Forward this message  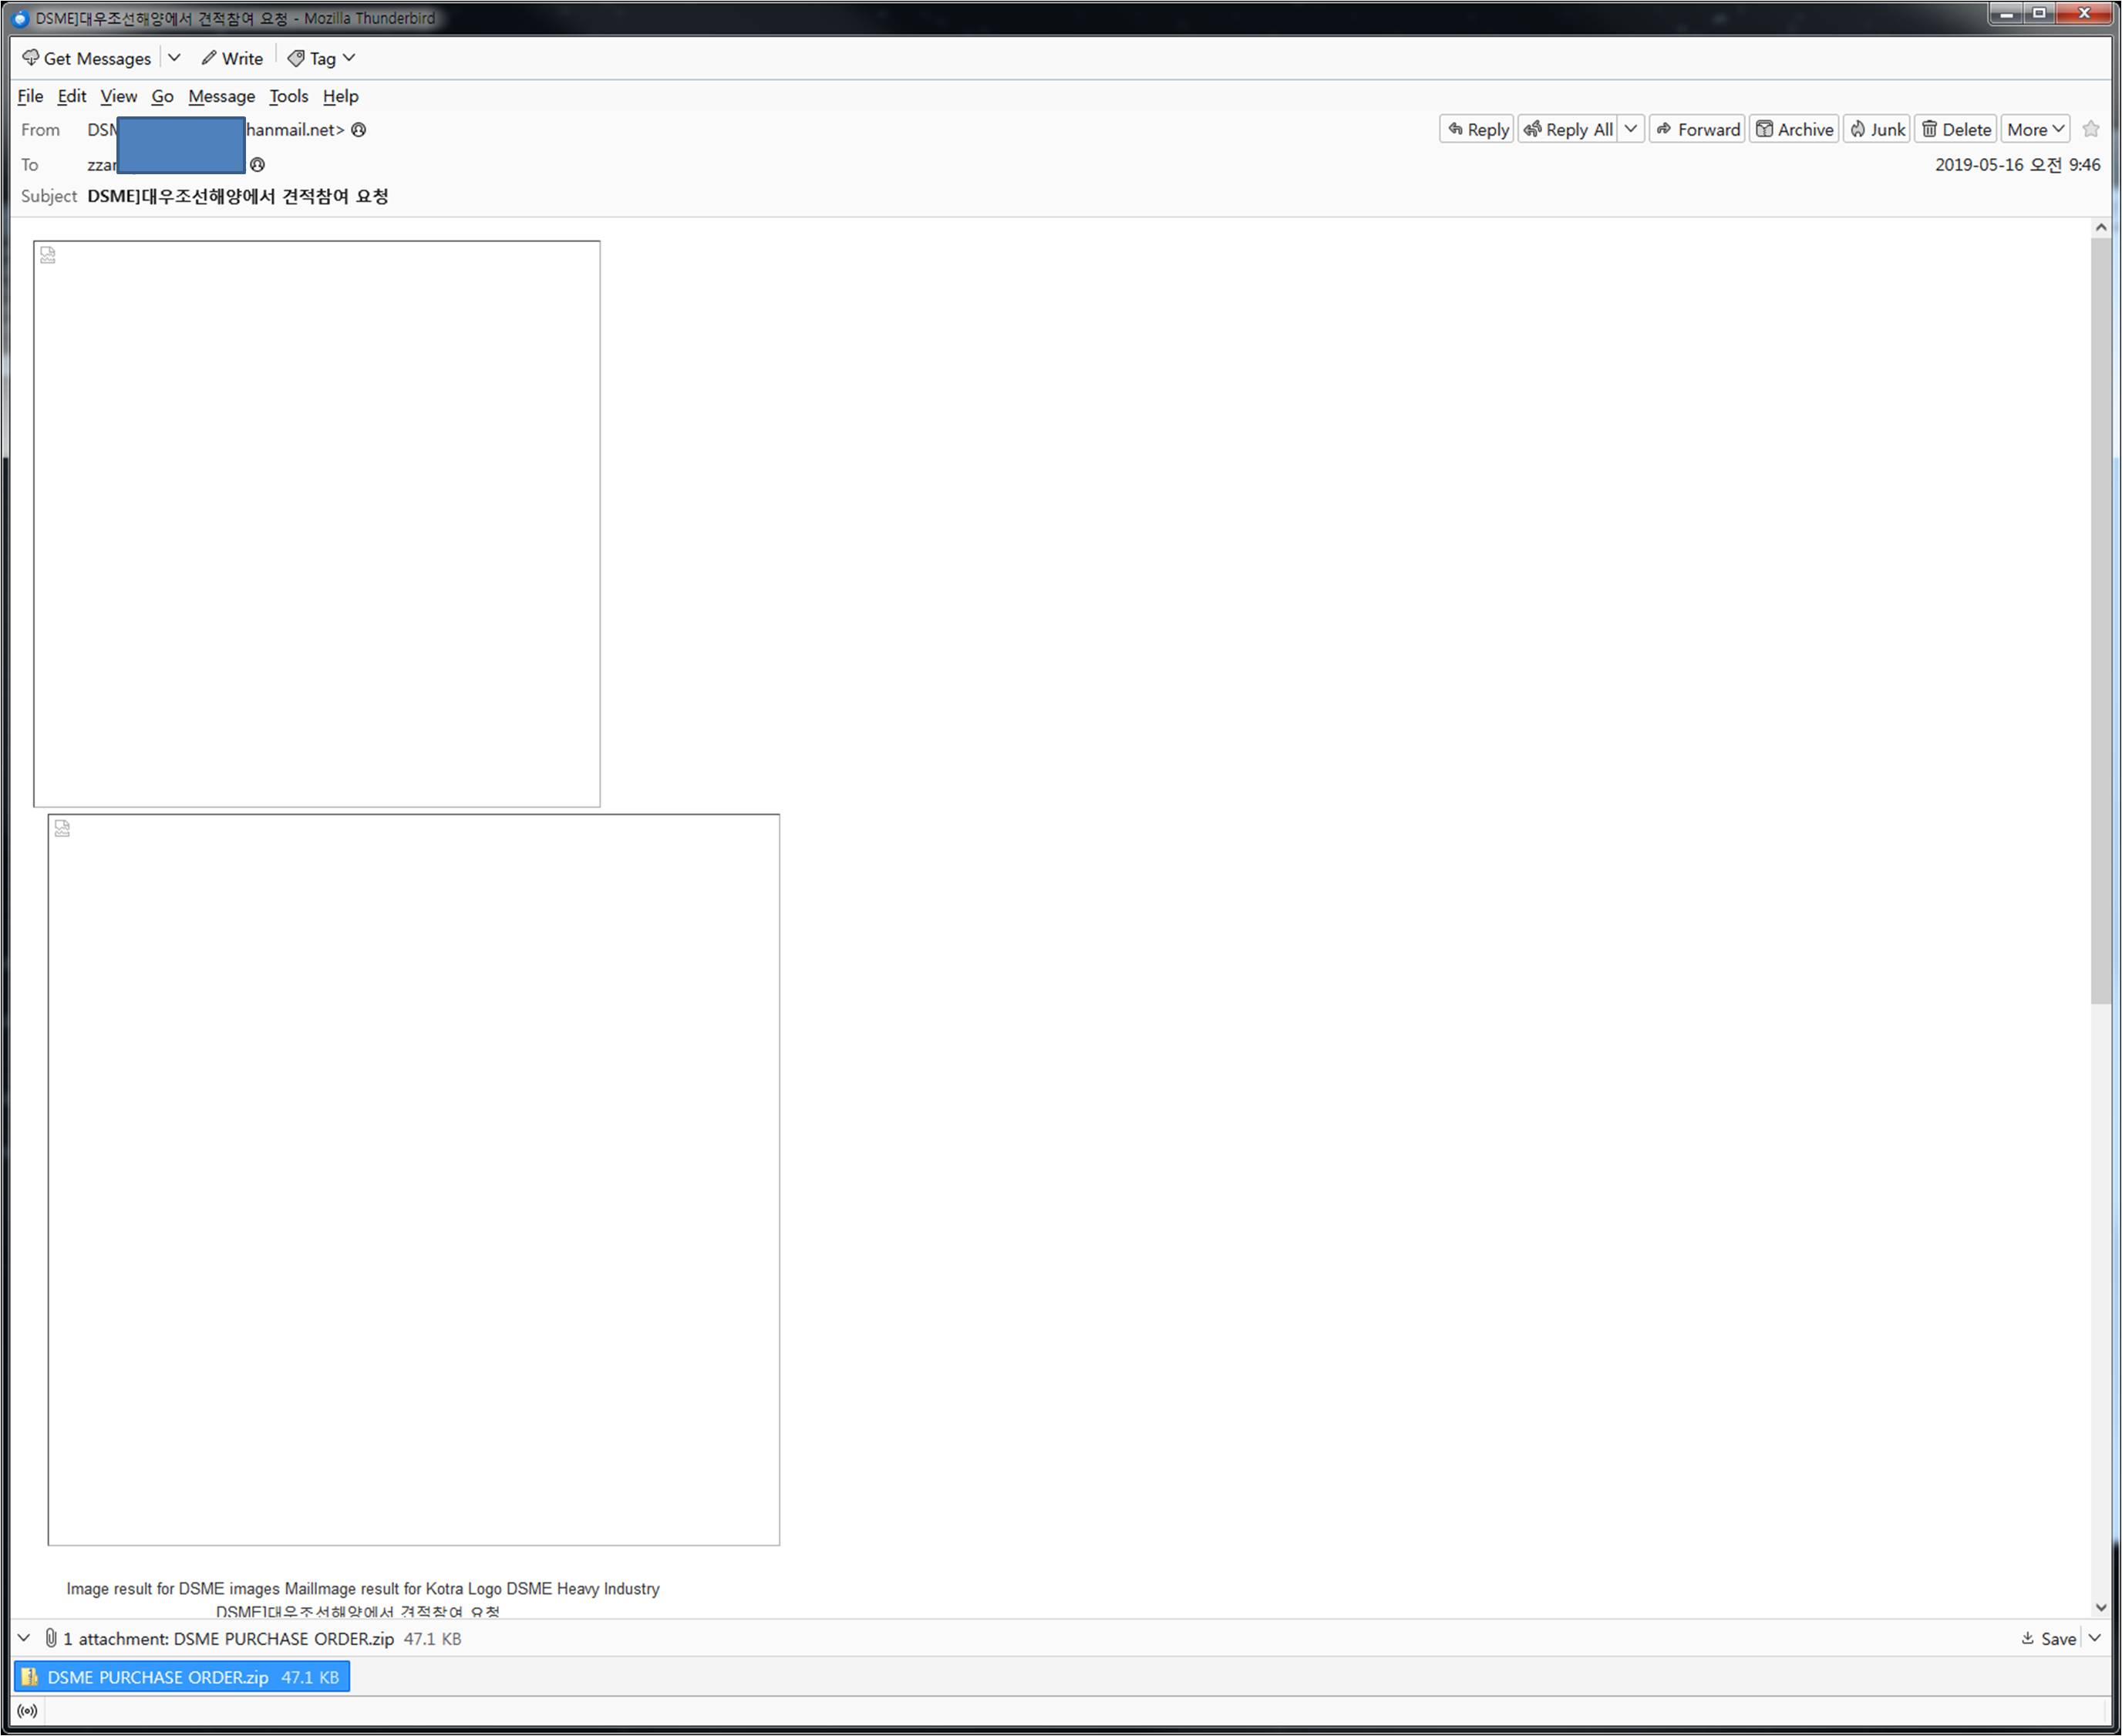pyautogui.click(x=1697, y=129)
